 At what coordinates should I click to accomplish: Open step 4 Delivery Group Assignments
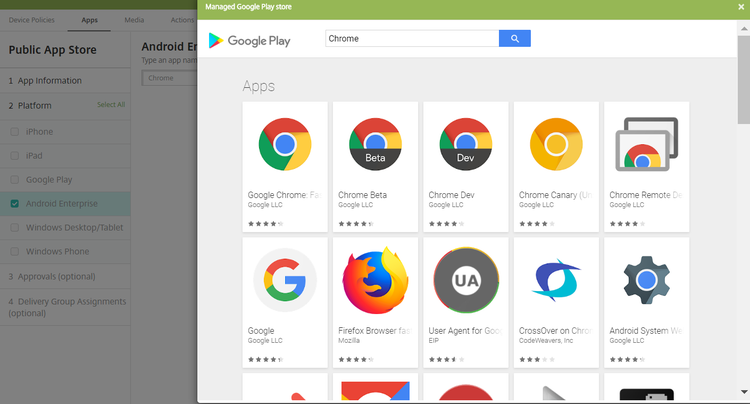[65, 307]
